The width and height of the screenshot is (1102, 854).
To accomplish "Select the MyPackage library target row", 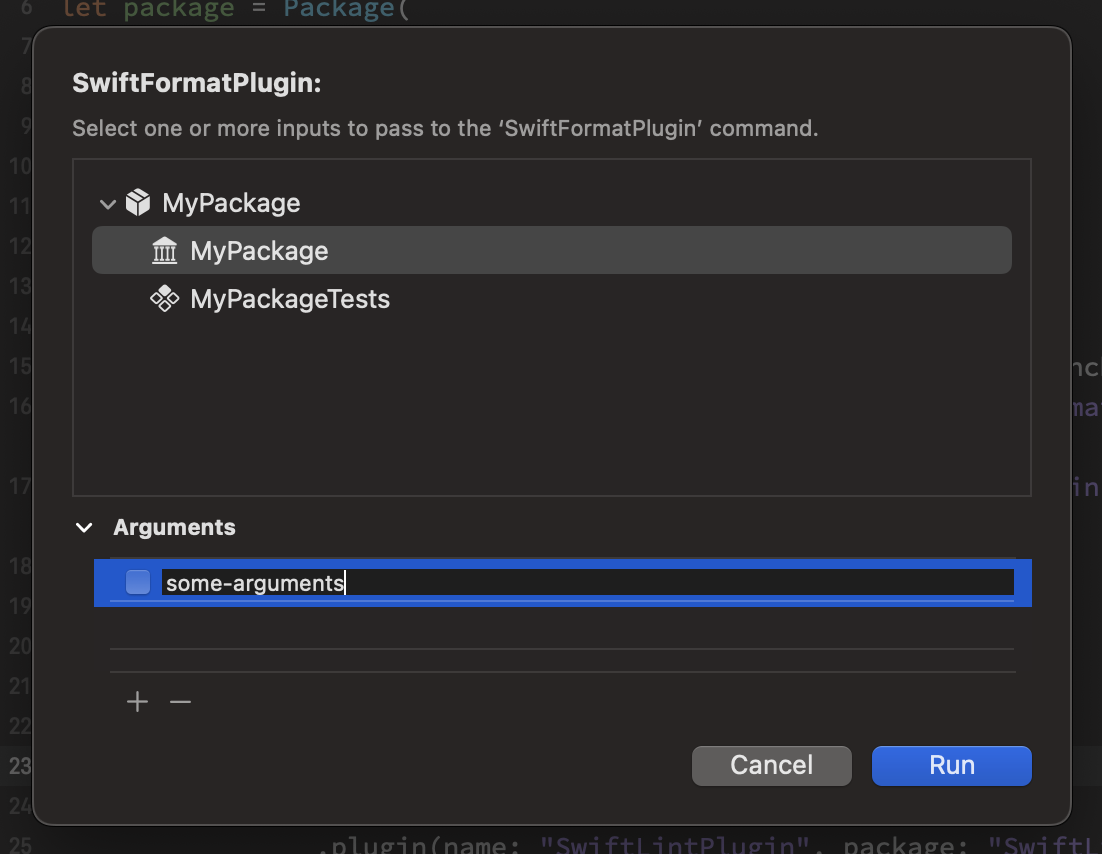I will pyautogui.click(x=552, y=250).
